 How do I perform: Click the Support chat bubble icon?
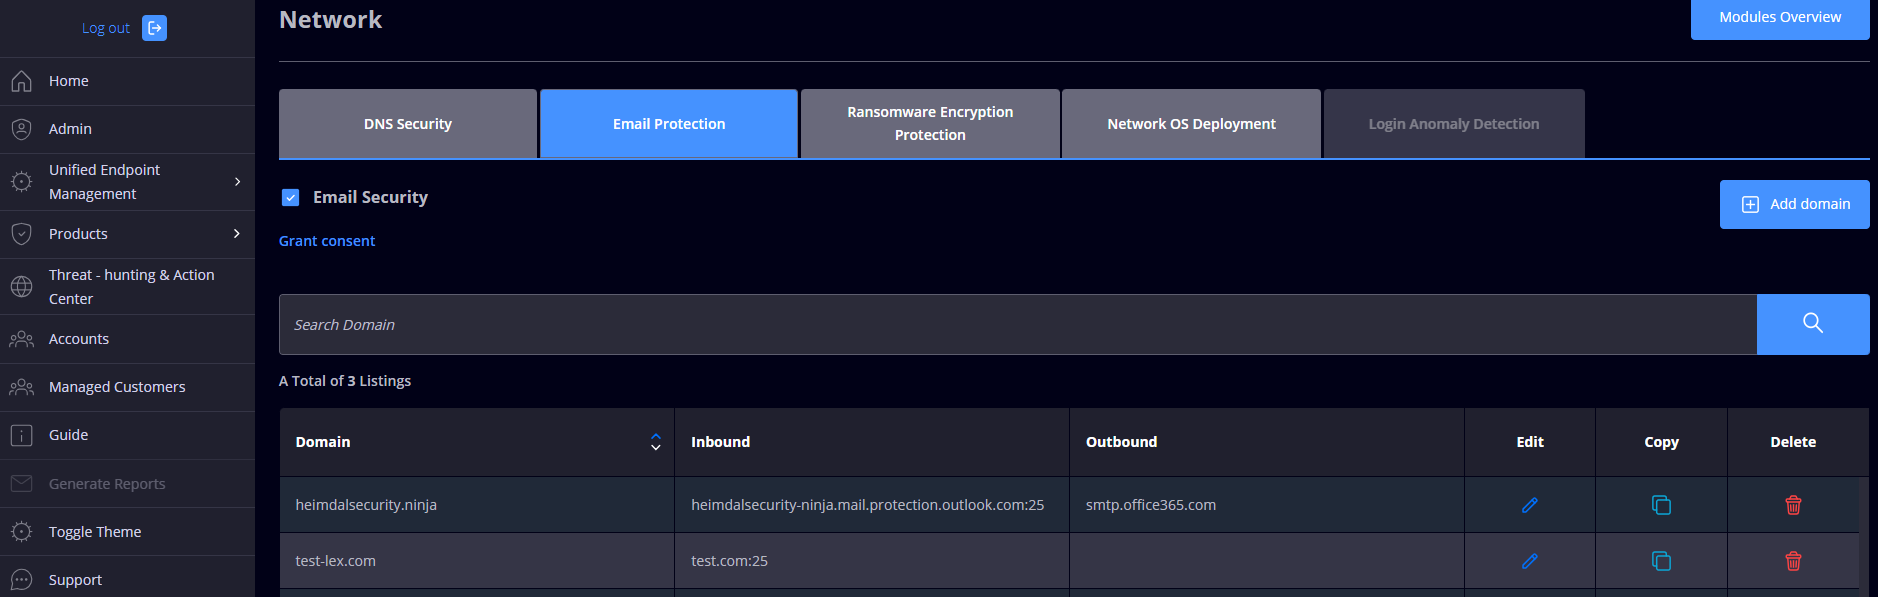[21, 580]
